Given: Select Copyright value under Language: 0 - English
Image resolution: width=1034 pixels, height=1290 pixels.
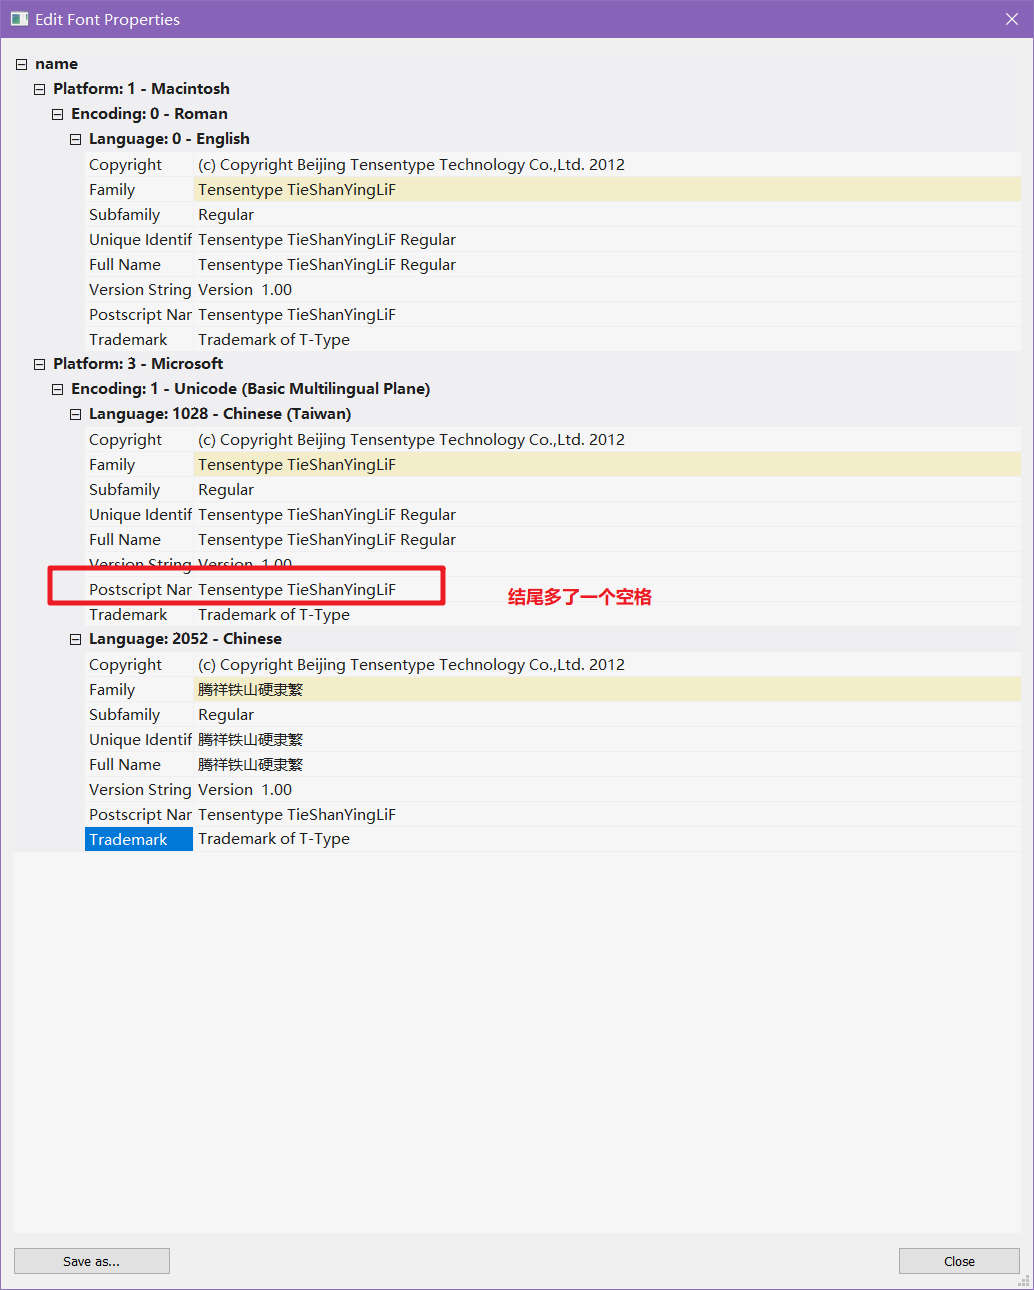Looking at the screenshot, I should point(607,164).
